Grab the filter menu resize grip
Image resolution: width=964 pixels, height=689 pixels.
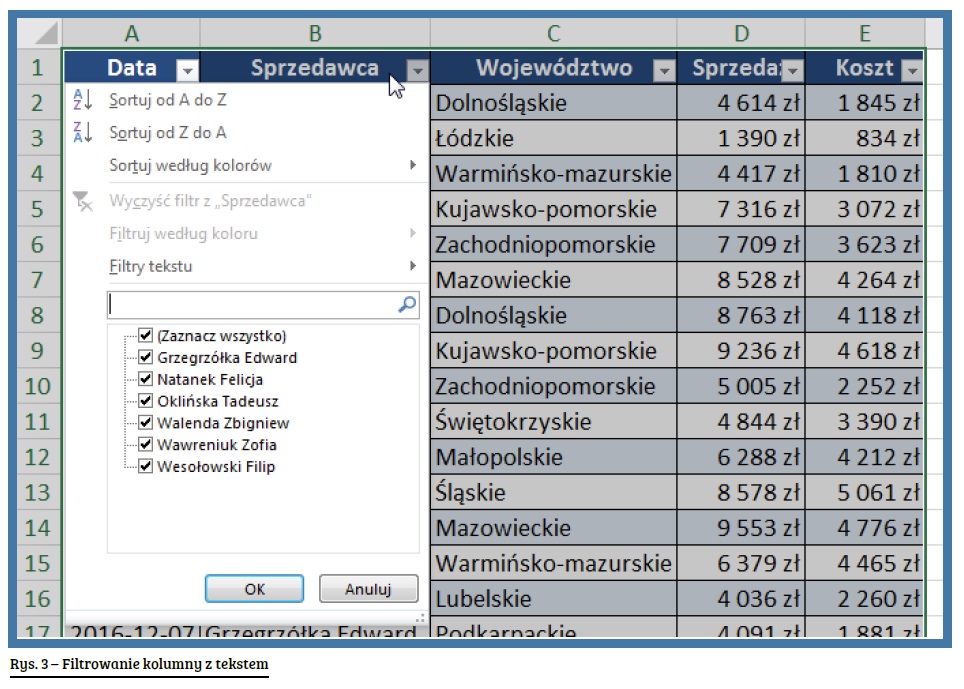tap(421, 618)
